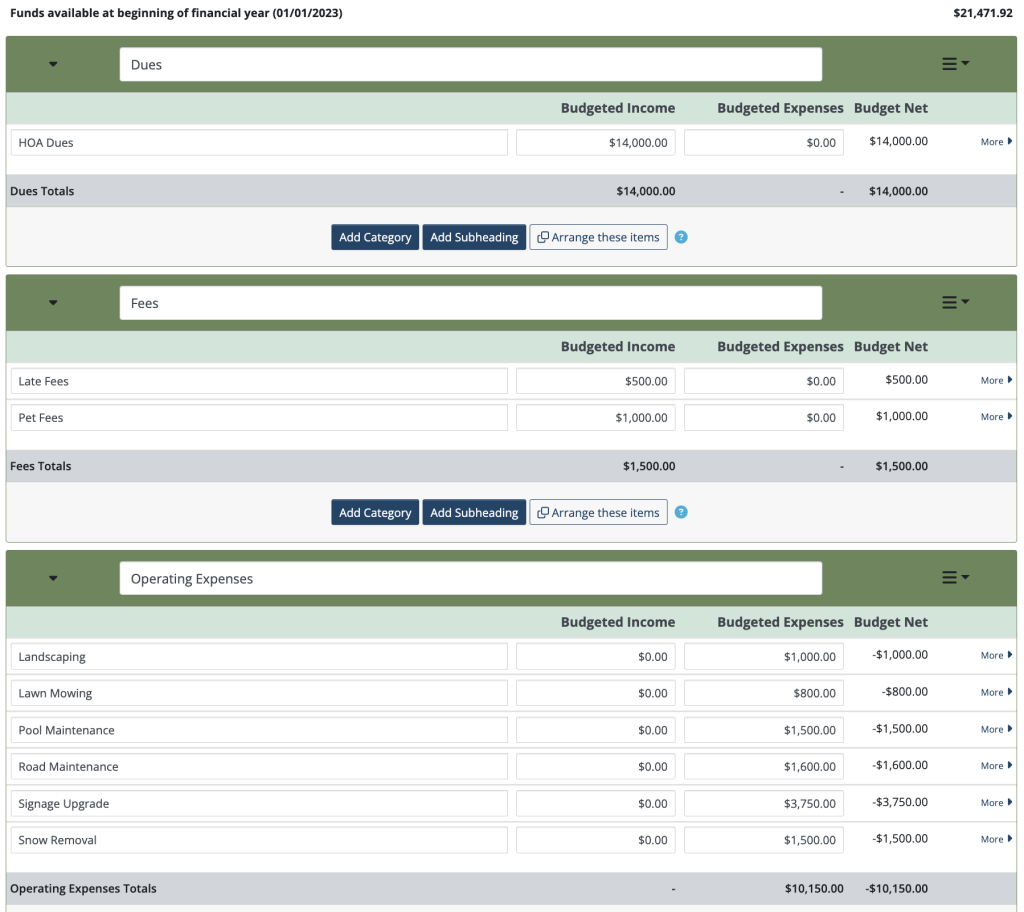Viewport: 1024px width, 912px height.
Task: Edit the HOA Dues budgeted income field
Action: point(595,142)
